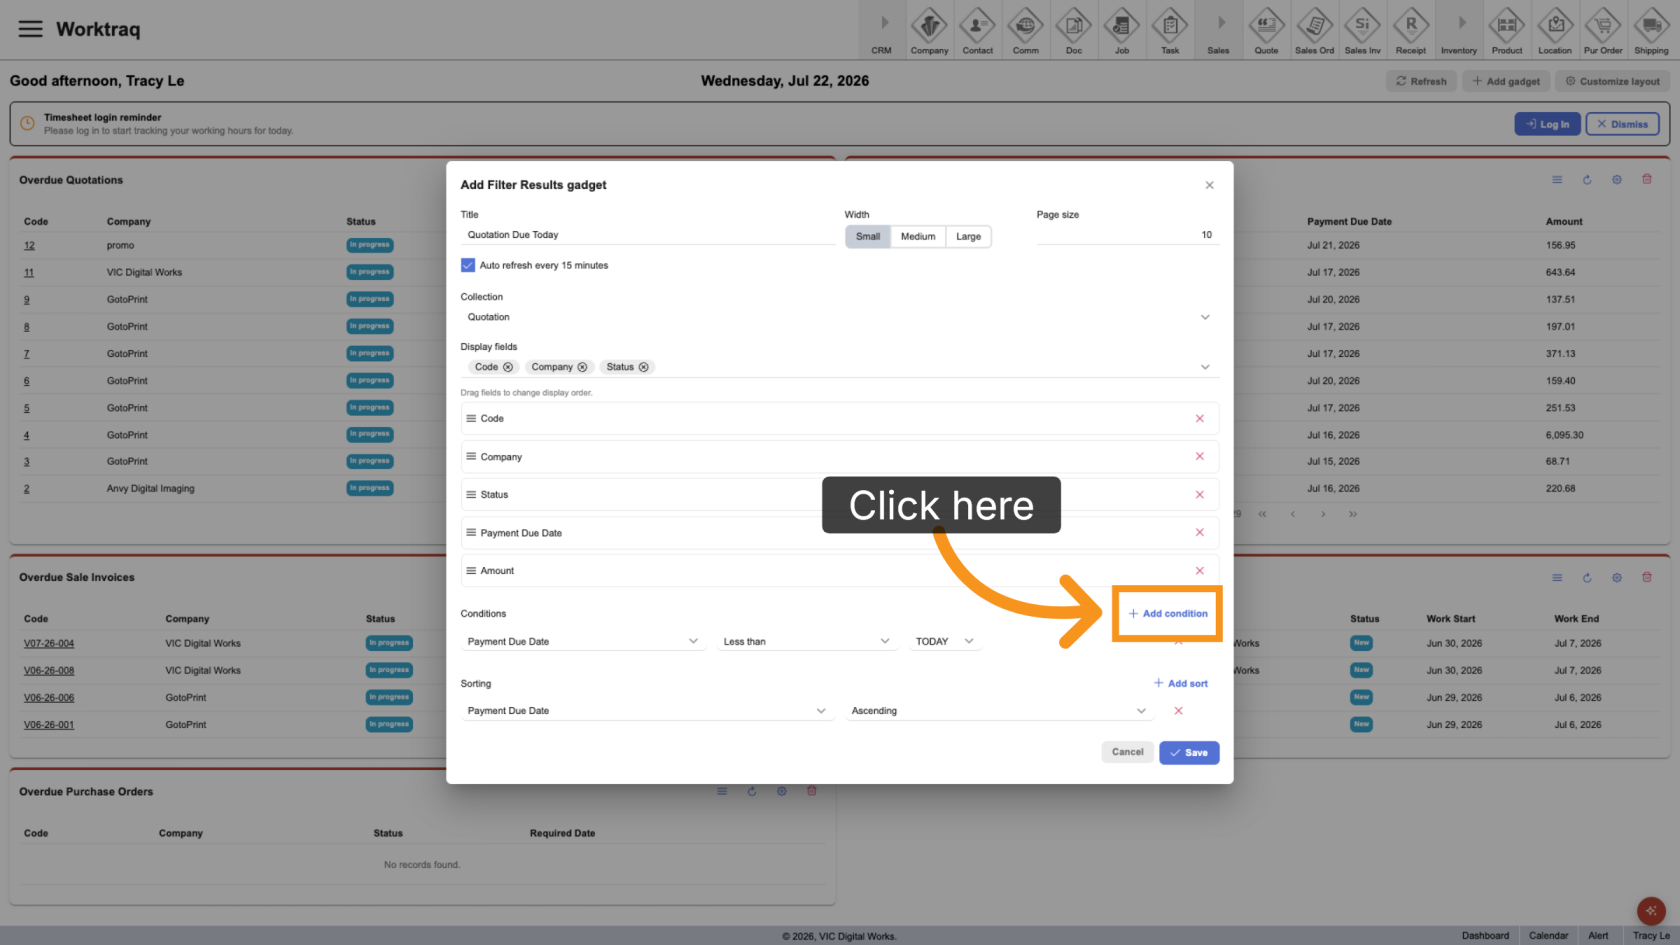Viewport: 1680px width, 945px height.
Task: Open the Less than operator dropdown
Action: coord(806,642)
